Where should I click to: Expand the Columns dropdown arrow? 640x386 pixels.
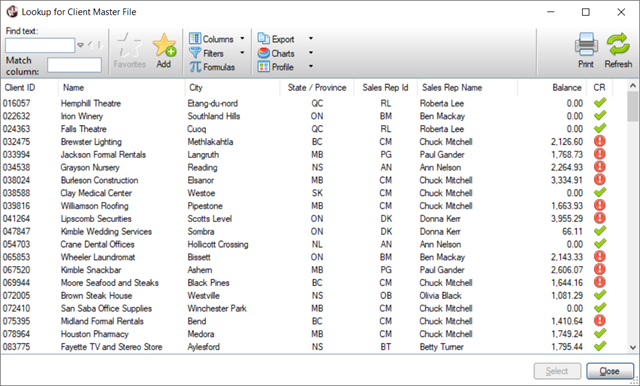point(242,38)
